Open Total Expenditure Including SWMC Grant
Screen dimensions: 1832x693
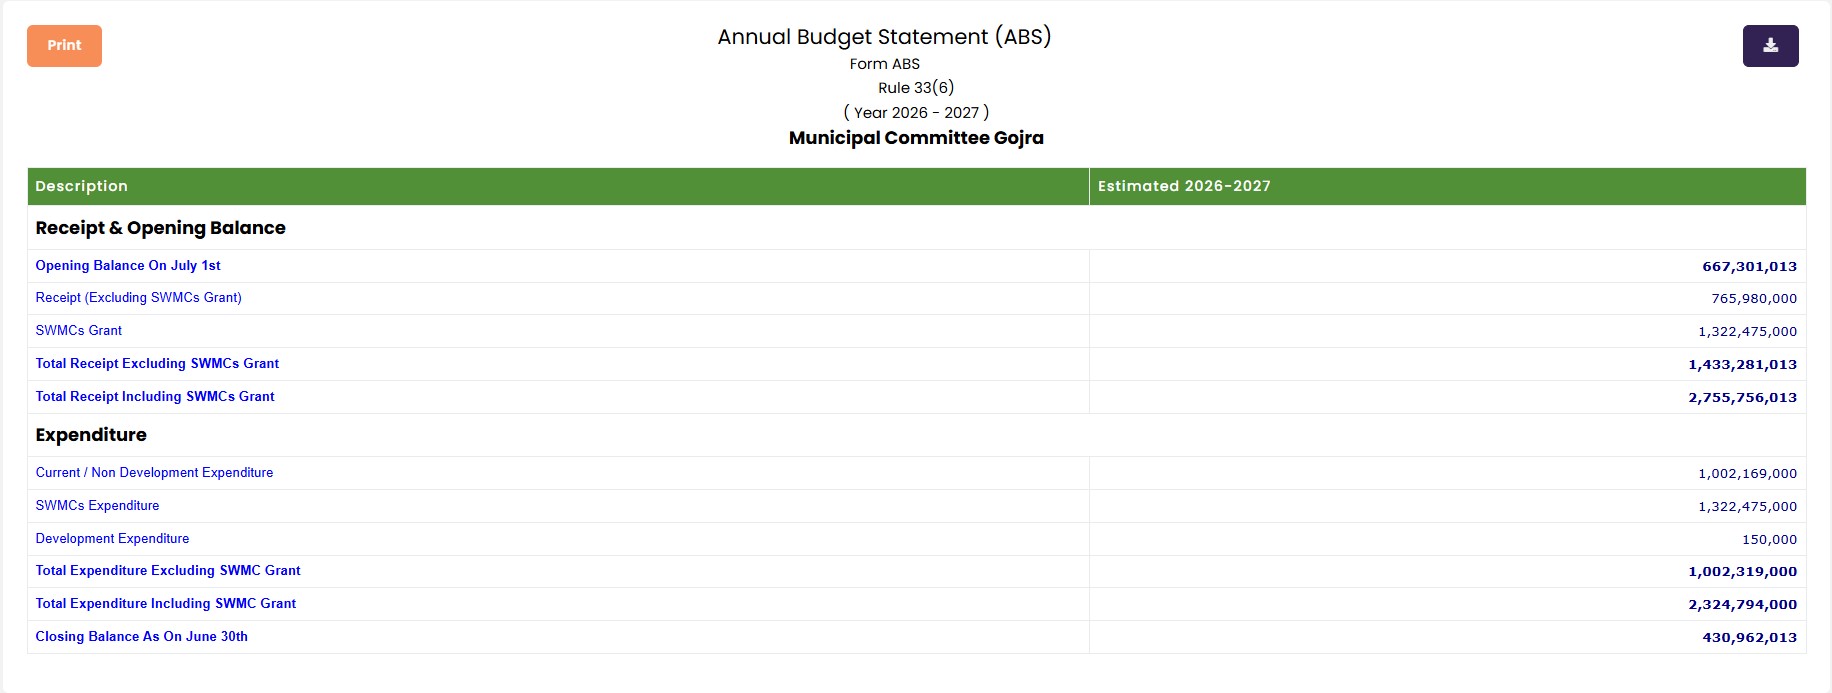tap(166, 604)
